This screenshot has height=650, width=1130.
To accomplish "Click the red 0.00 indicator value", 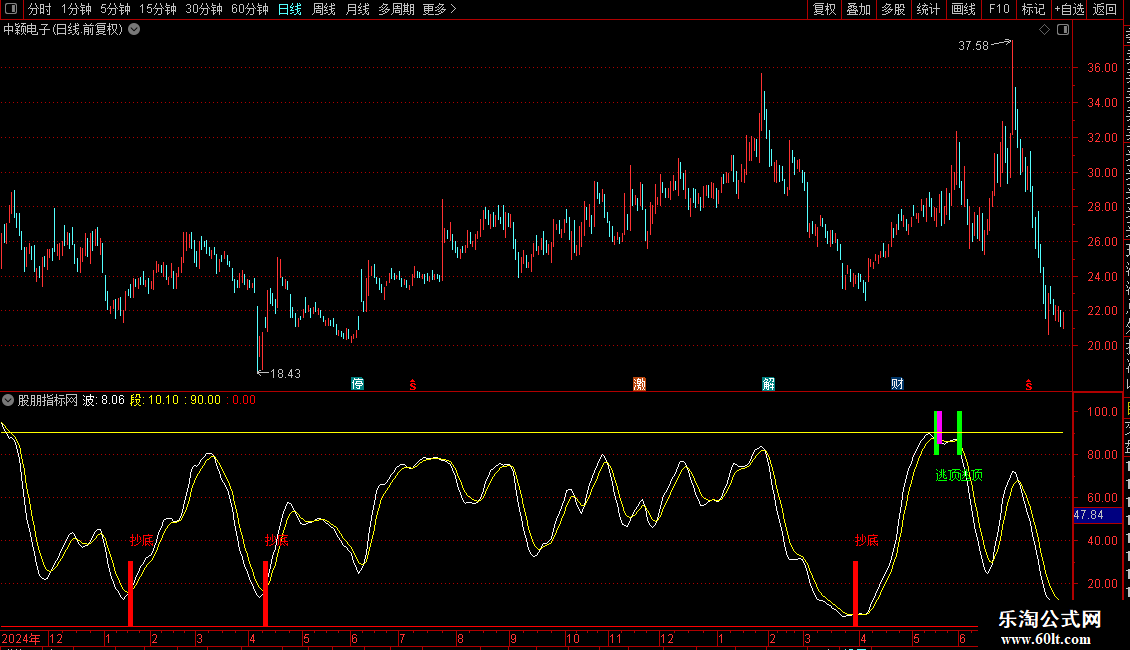I will (x=244, y=400).
